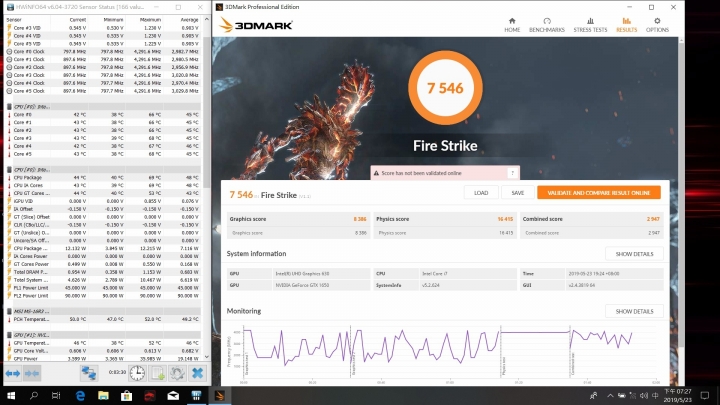Click the 7 546 score circle

(445, 88)
